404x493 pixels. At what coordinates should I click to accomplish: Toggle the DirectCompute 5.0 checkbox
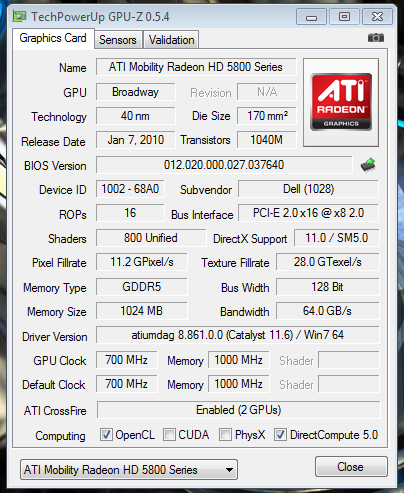280,435
